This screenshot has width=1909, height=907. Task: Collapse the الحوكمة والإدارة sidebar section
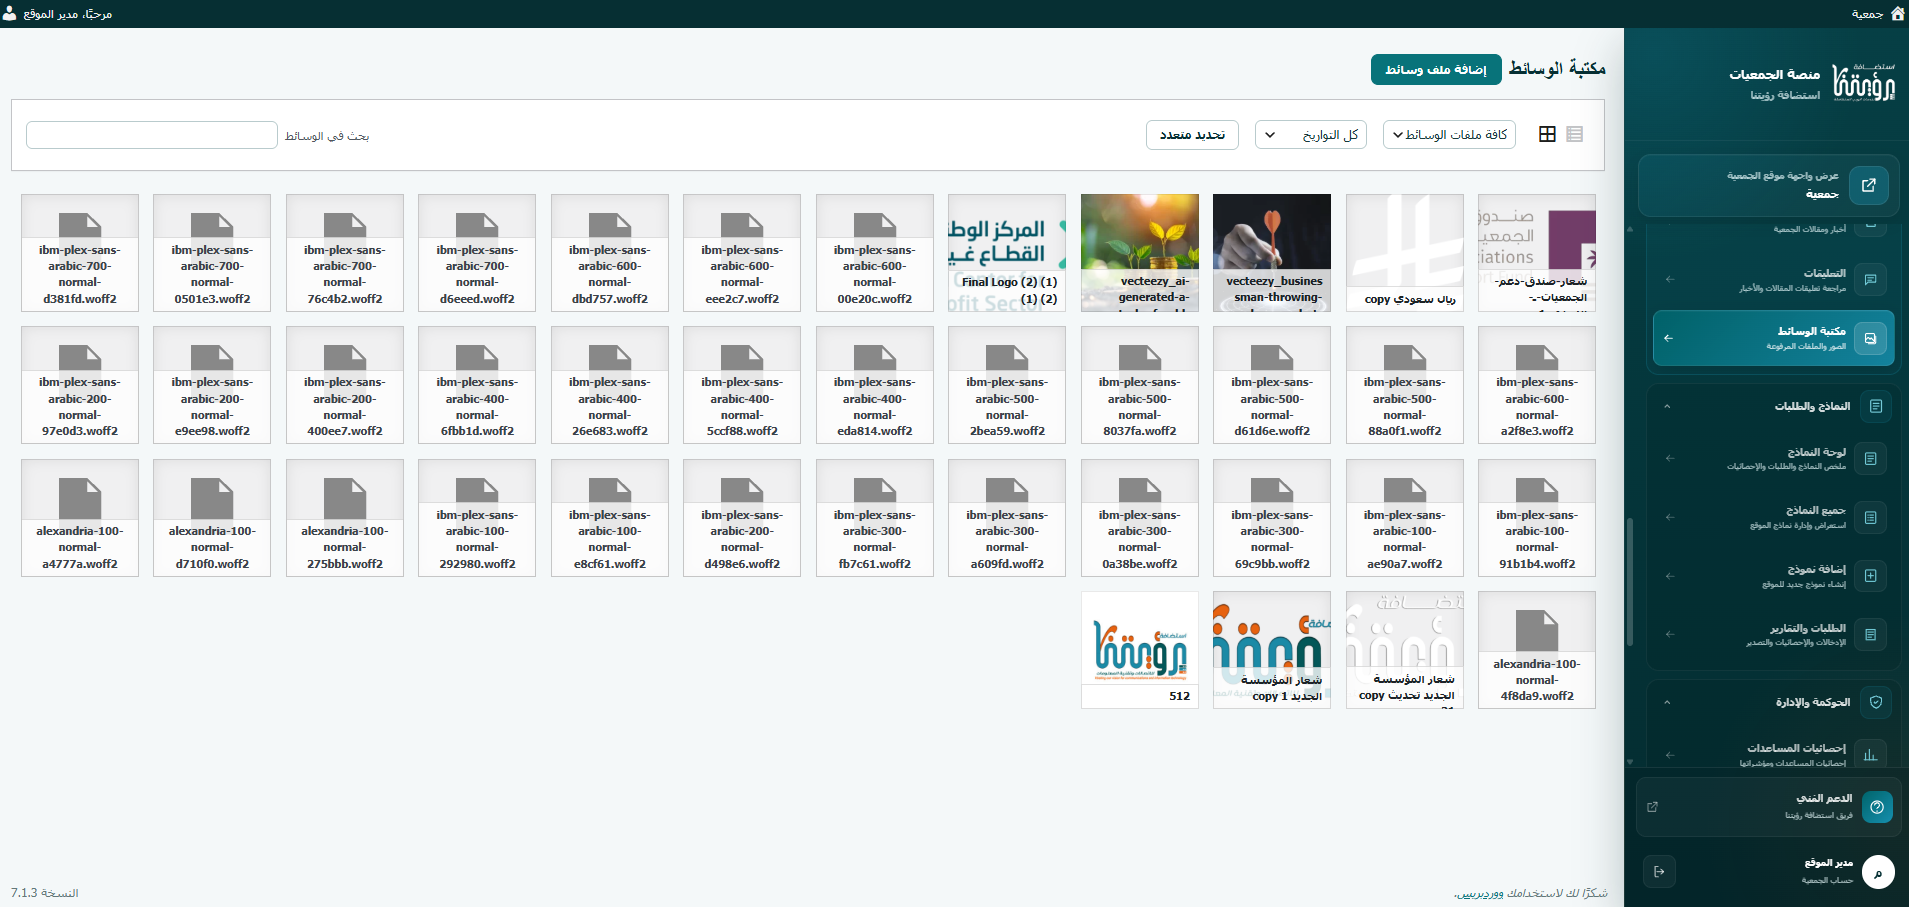point(1667,702)
